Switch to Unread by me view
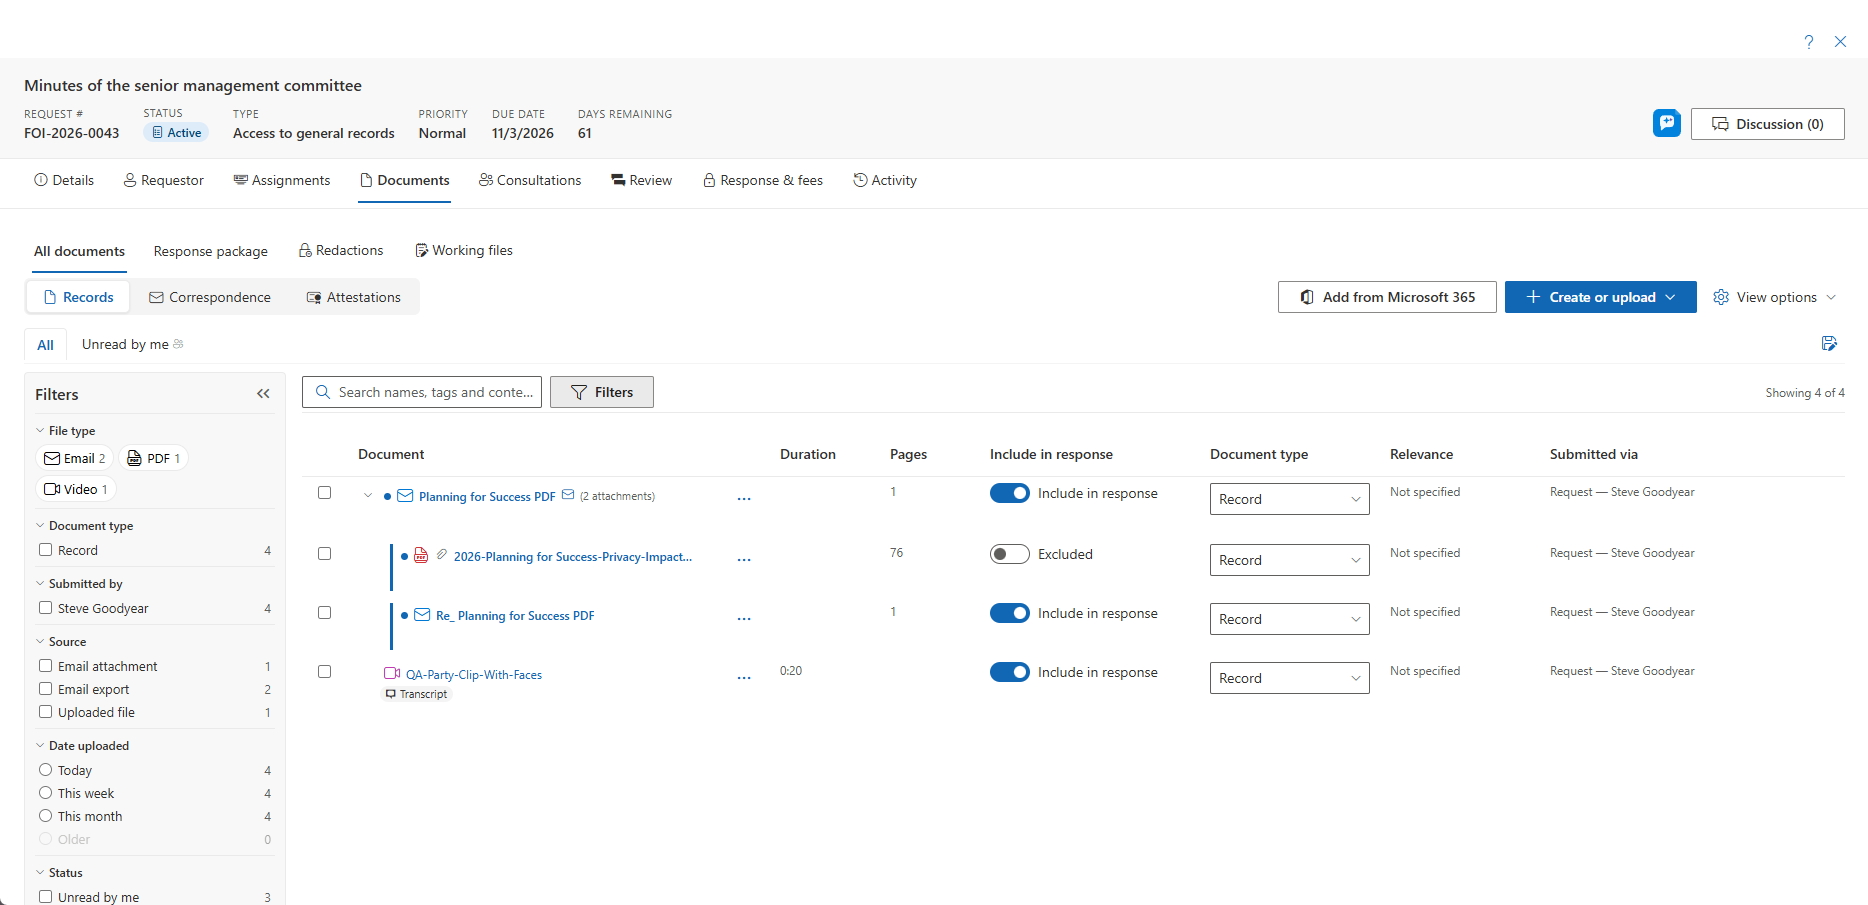Image resolution: width=1868 pixels, height=905 pixels. (132, 344)
